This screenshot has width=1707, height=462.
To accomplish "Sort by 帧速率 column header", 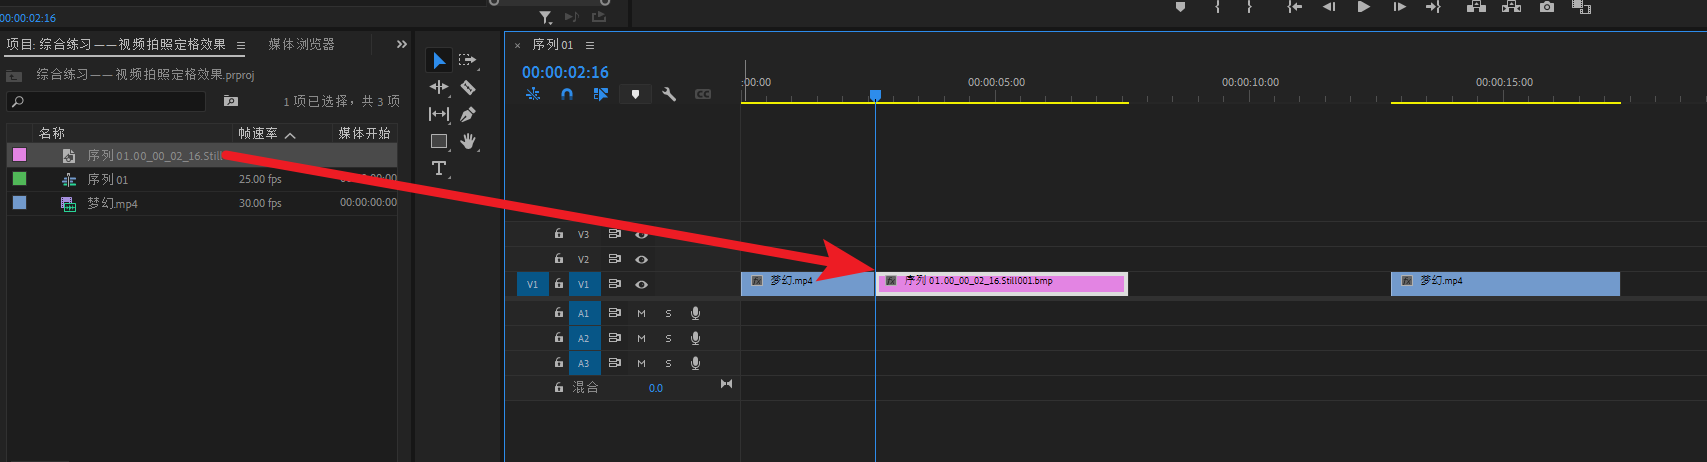I will tap(258, 133).
